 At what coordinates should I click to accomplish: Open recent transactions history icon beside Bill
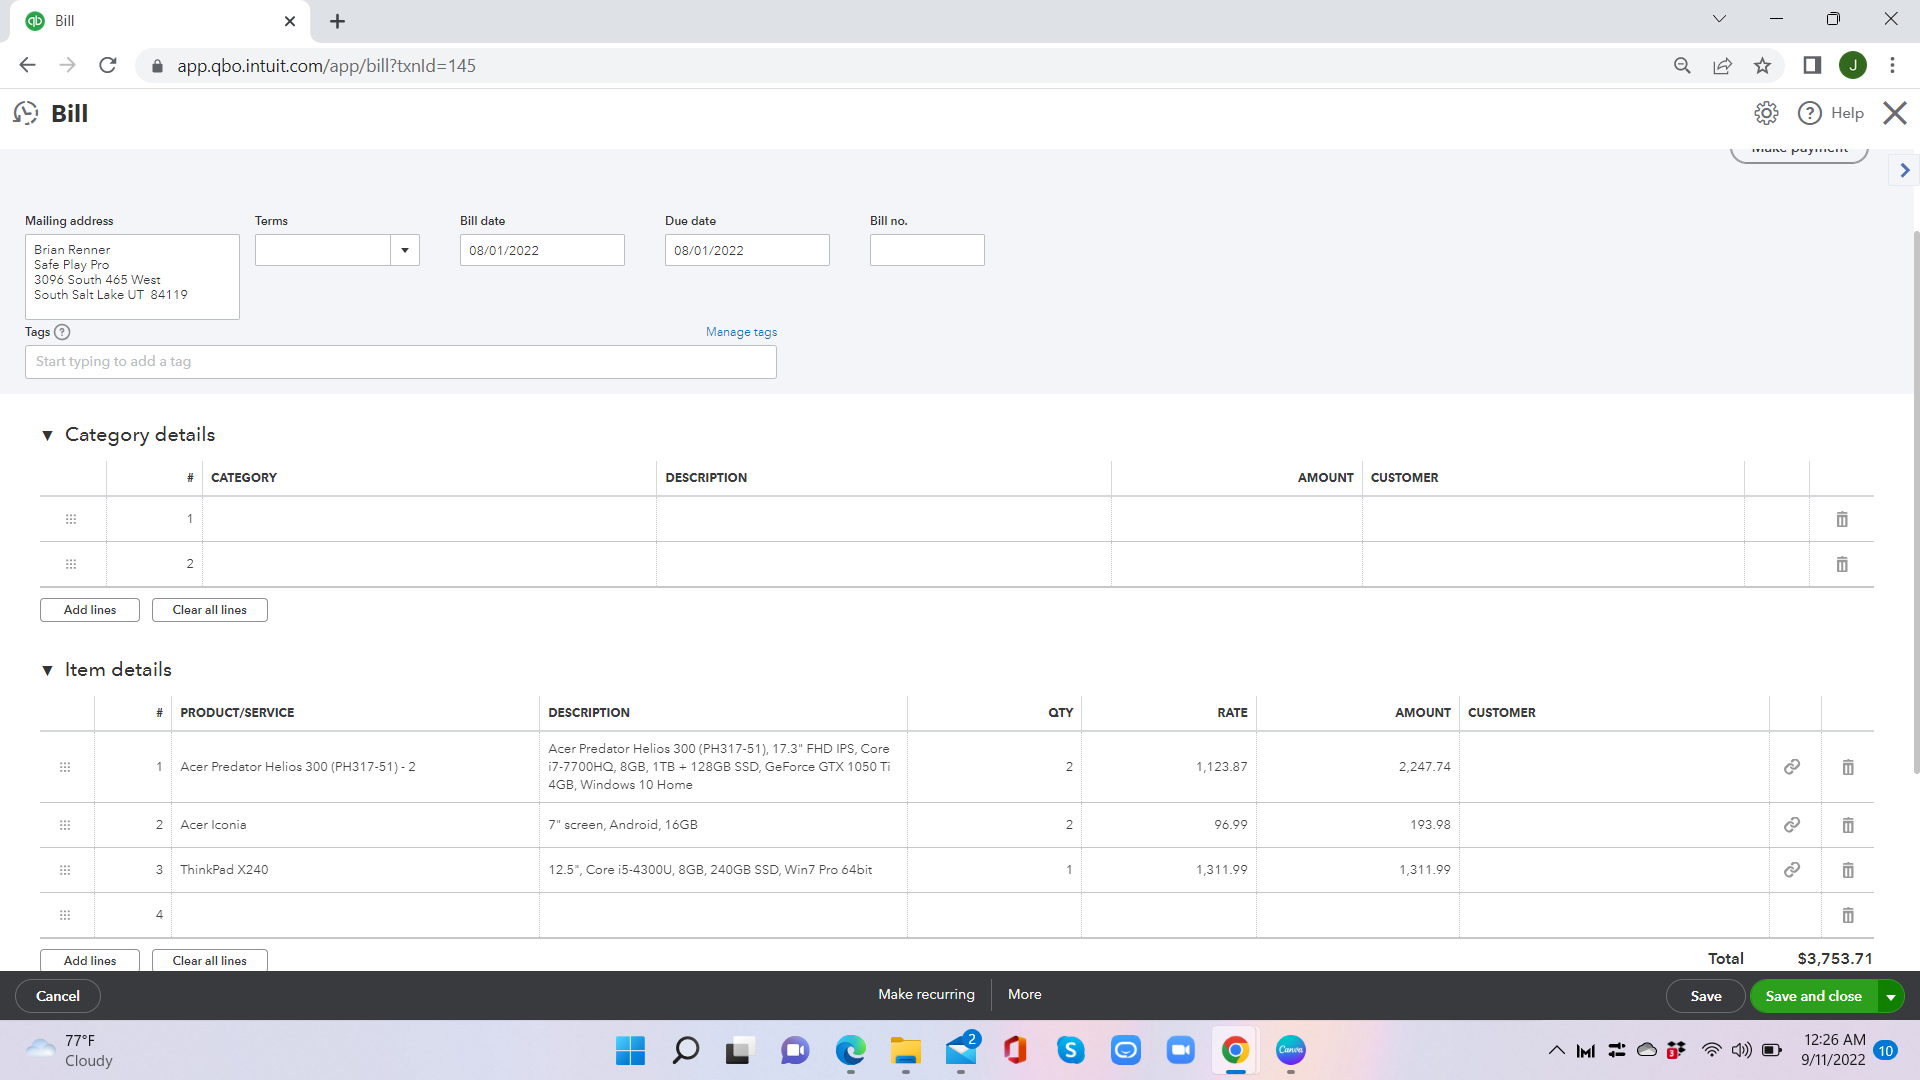[26, 113]
